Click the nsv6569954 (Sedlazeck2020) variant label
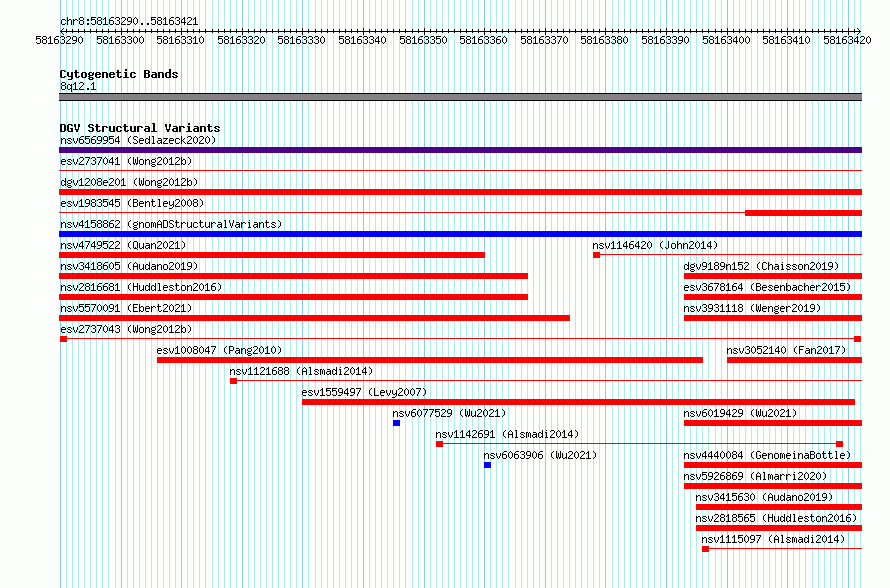The height and width of the screenshot is (588, 890). [x=138, y=140]
